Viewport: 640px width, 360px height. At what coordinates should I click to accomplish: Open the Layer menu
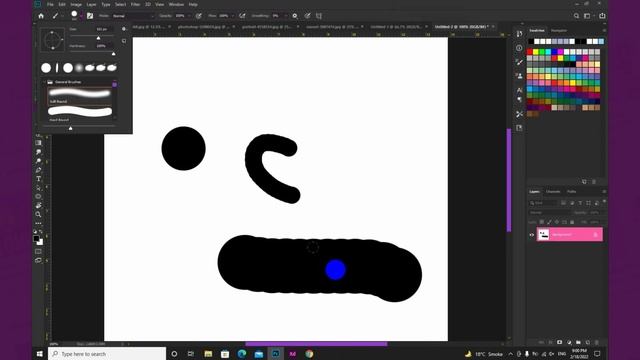(91, 4)
